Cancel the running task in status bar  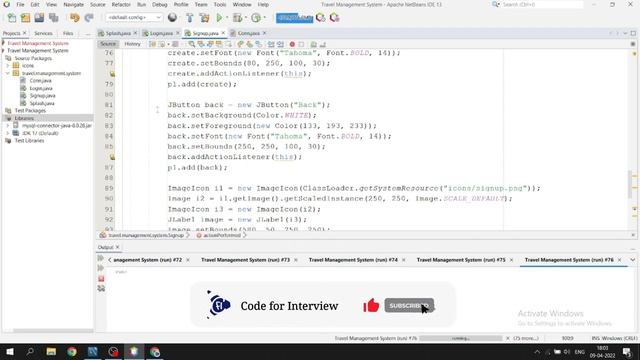[x=508, y=338]
